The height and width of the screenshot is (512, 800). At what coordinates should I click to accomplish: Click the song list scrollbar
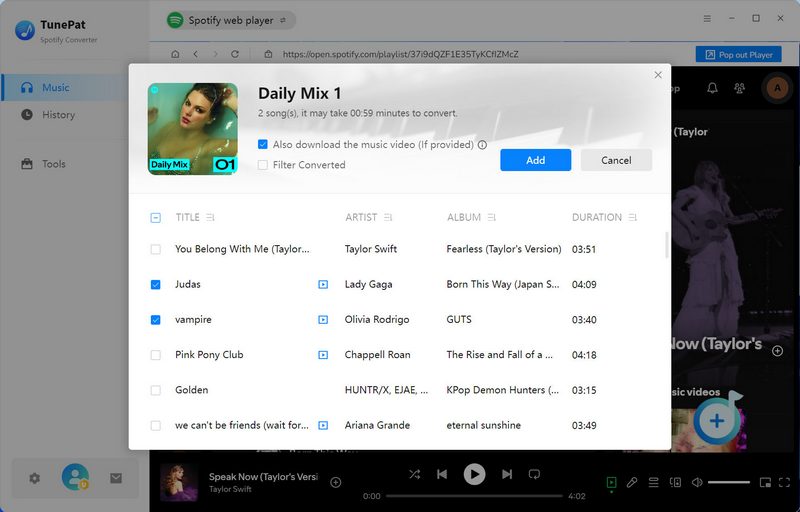[x=666, y=245]
